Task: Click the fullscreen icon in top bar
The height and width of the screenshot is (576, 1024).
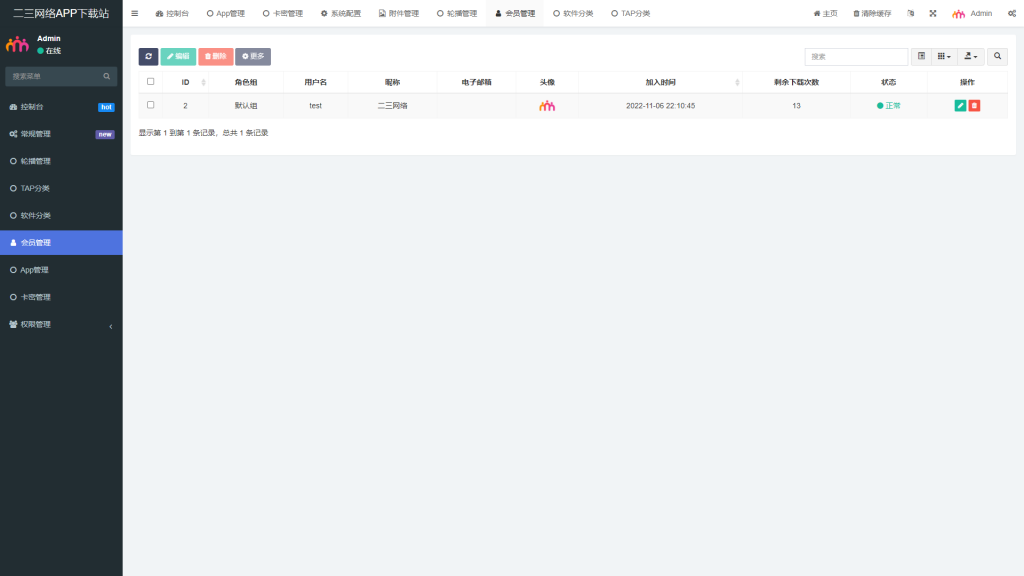Action: (933, 14)
